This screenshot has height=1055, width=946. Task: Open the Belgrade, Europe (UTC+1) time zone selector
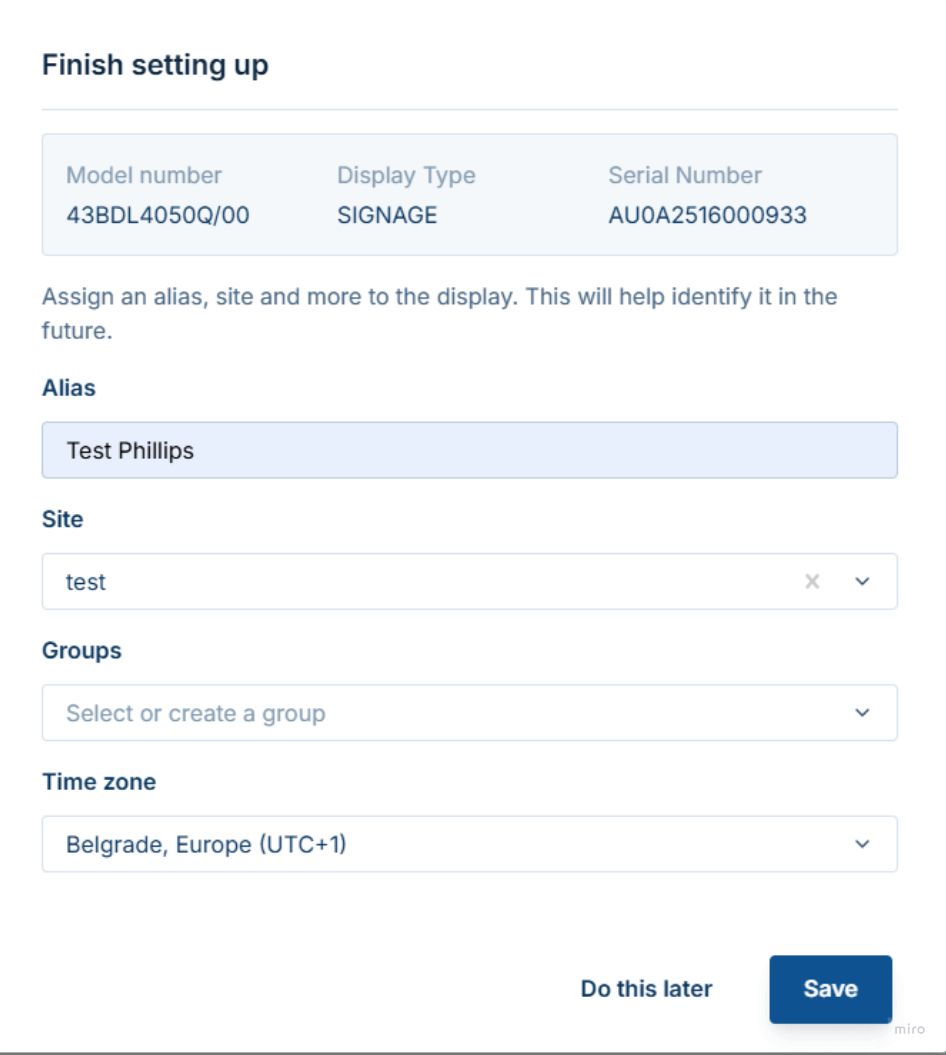point(470,844)
